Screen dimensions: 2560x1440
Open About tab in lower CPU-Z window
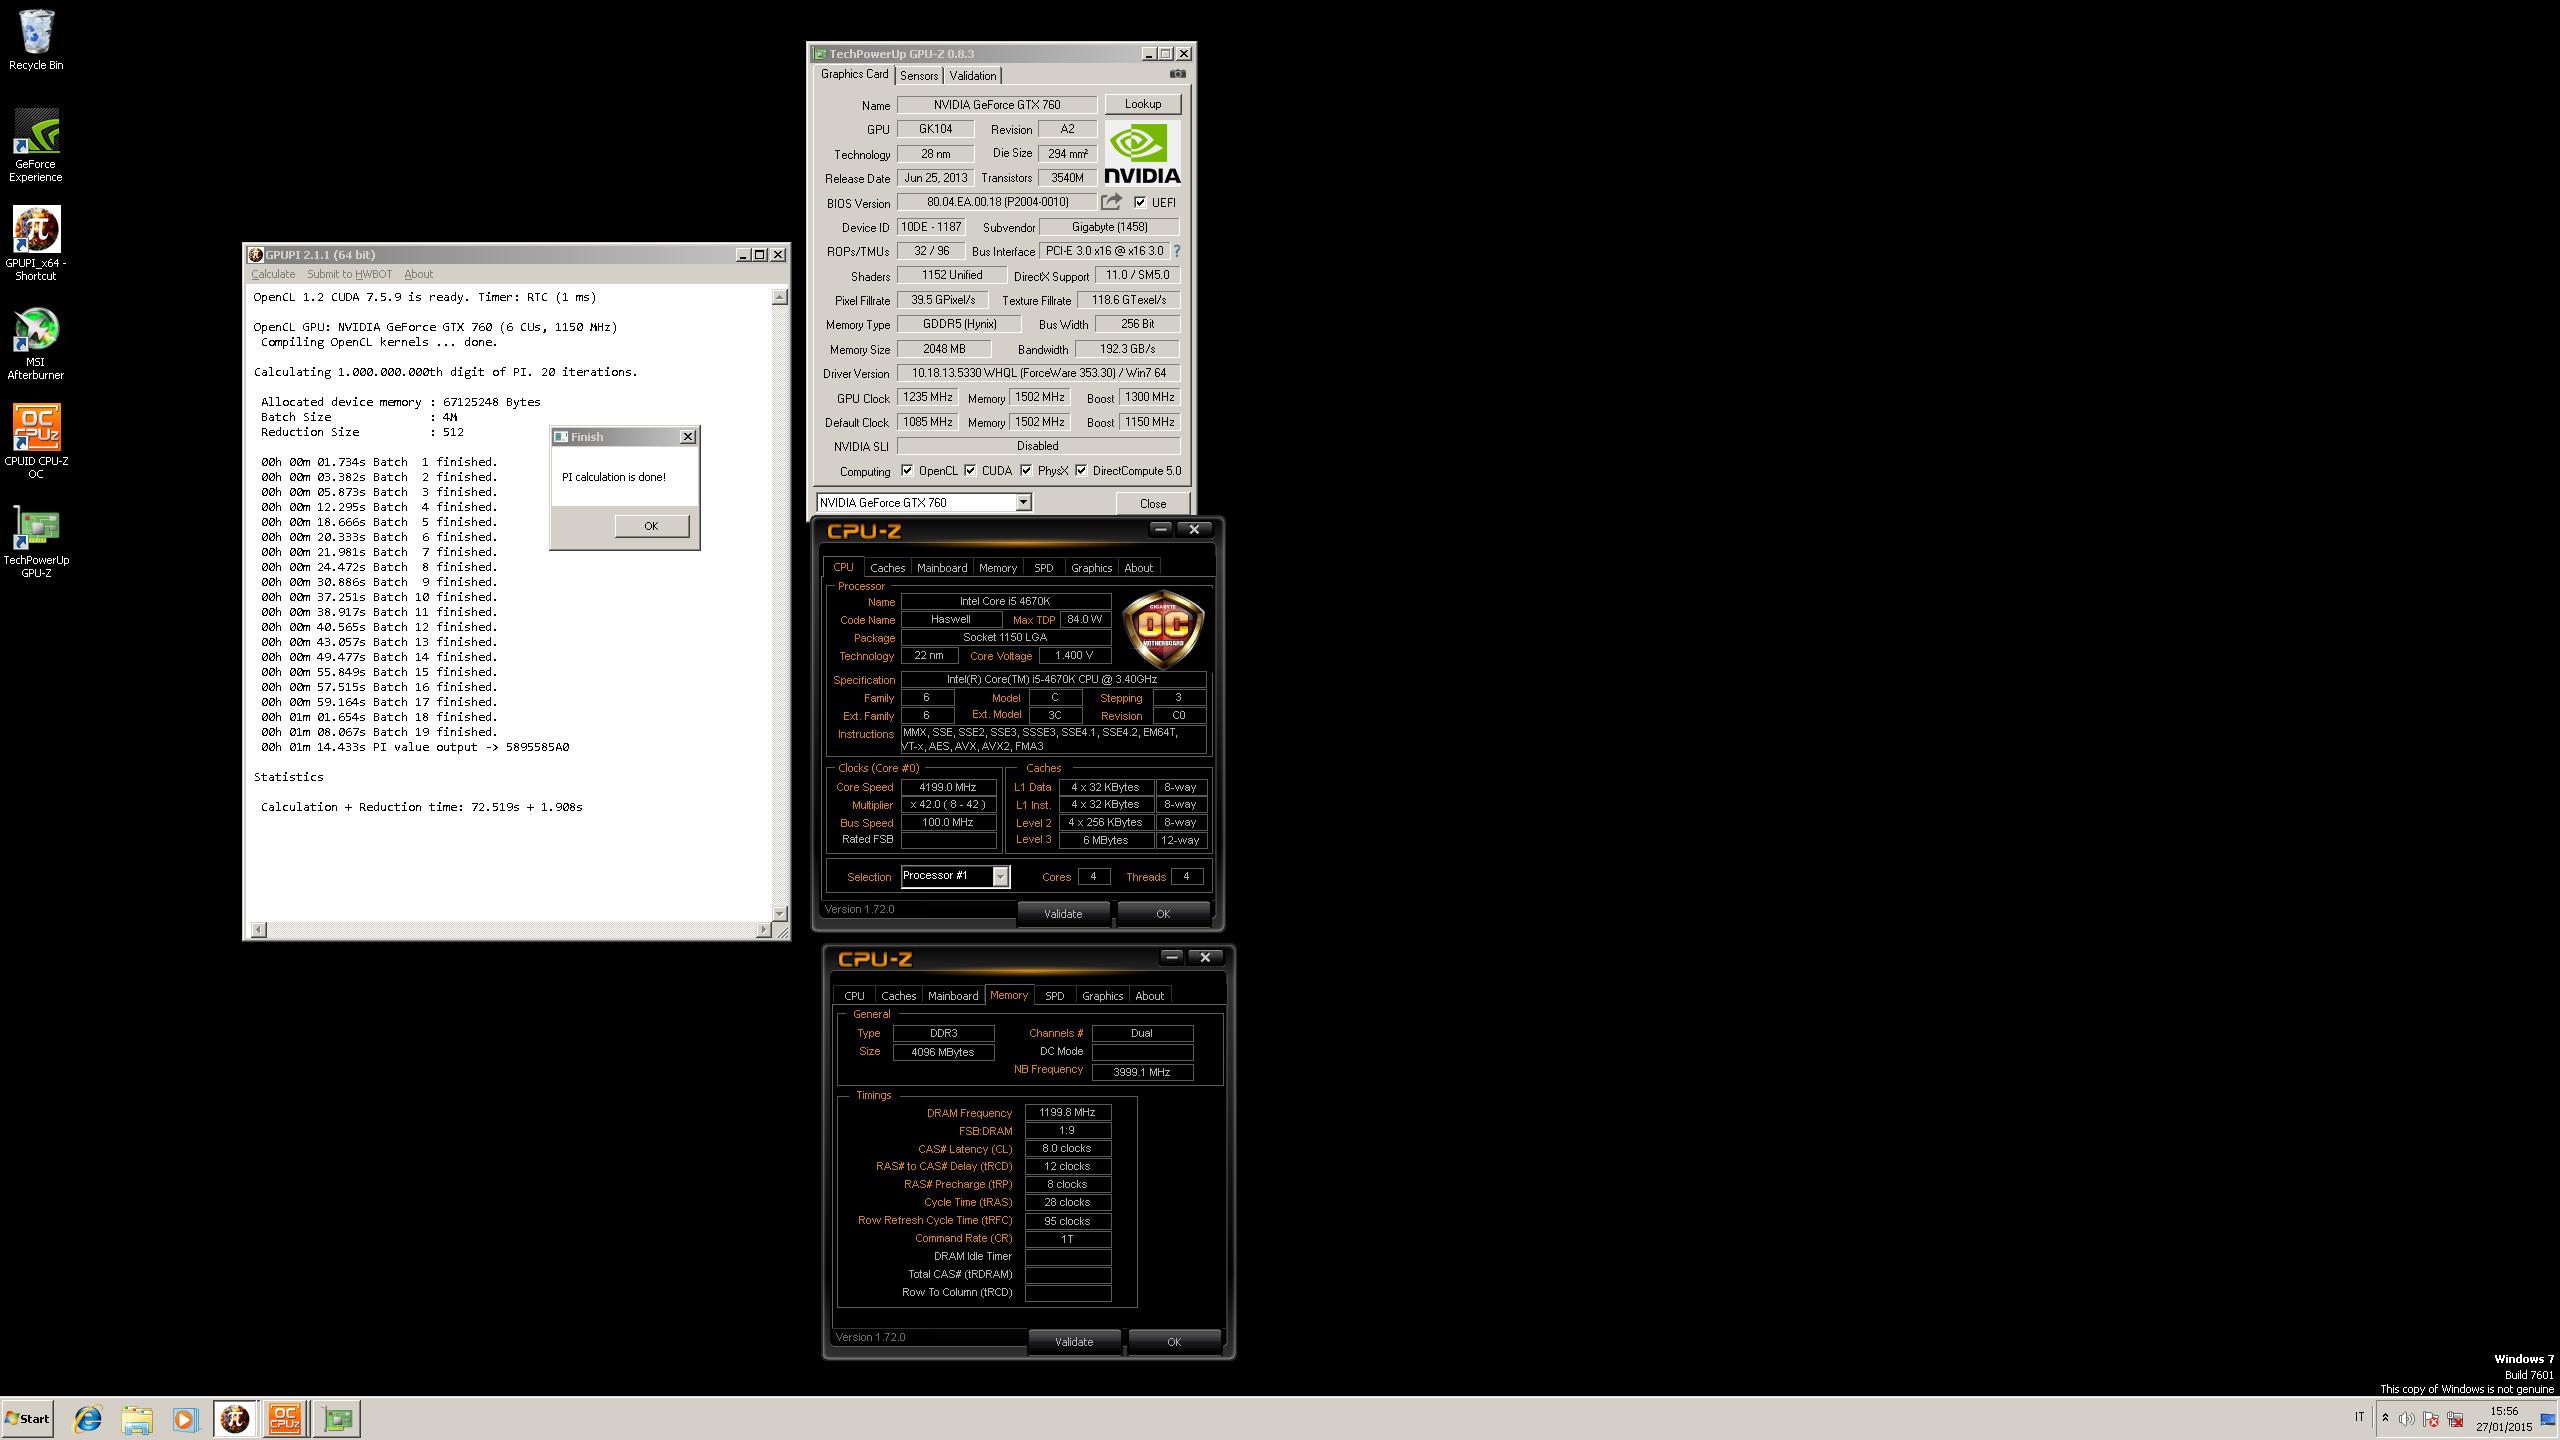[1149, 996]
